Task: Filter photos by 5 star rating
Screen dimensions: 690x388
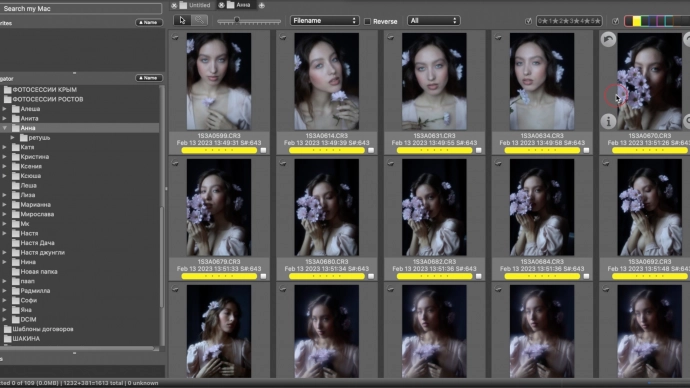Action: point(595,21)
